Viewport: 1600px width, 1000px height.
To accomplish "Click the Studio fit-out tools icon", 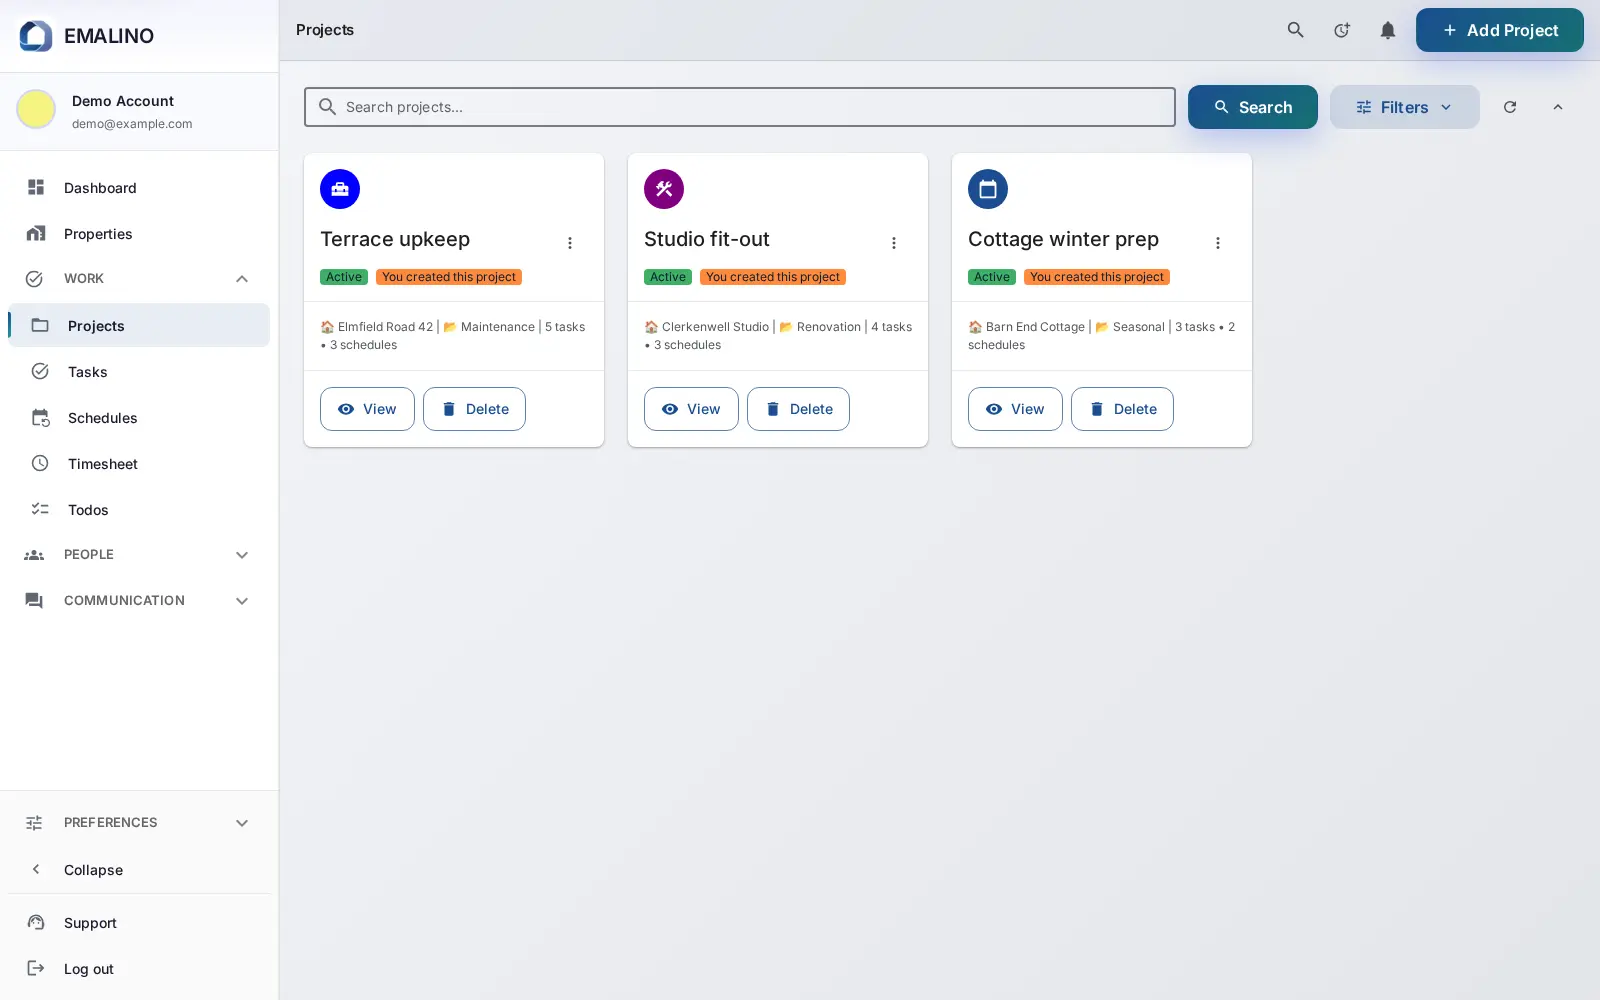I will tap(664, 189).
